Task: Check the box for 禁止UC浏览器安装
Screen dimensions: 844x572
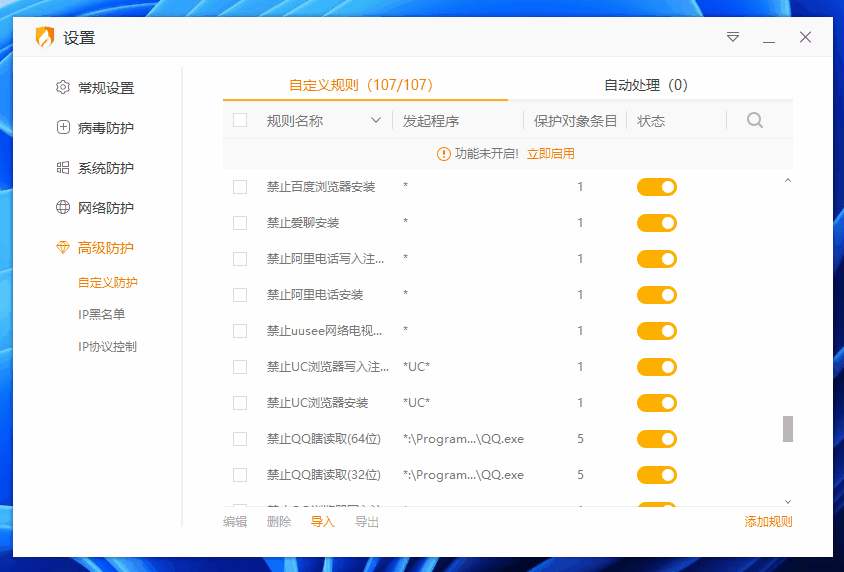Action: pyautogui.click(x=240, y=403)
